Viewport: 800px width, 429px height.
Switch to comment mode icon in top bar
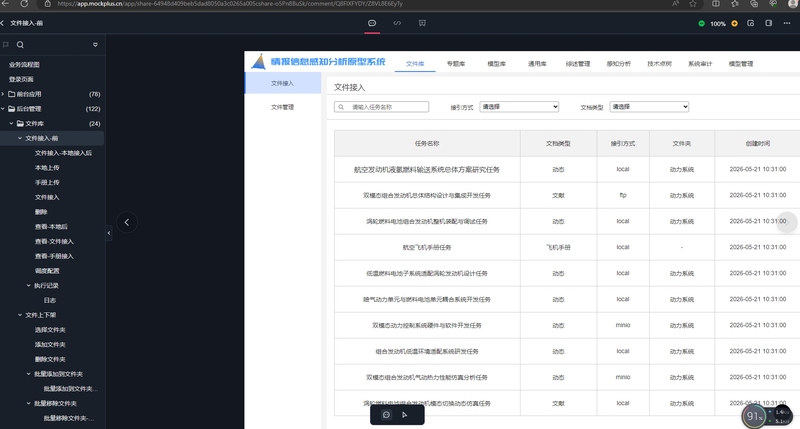372,23
